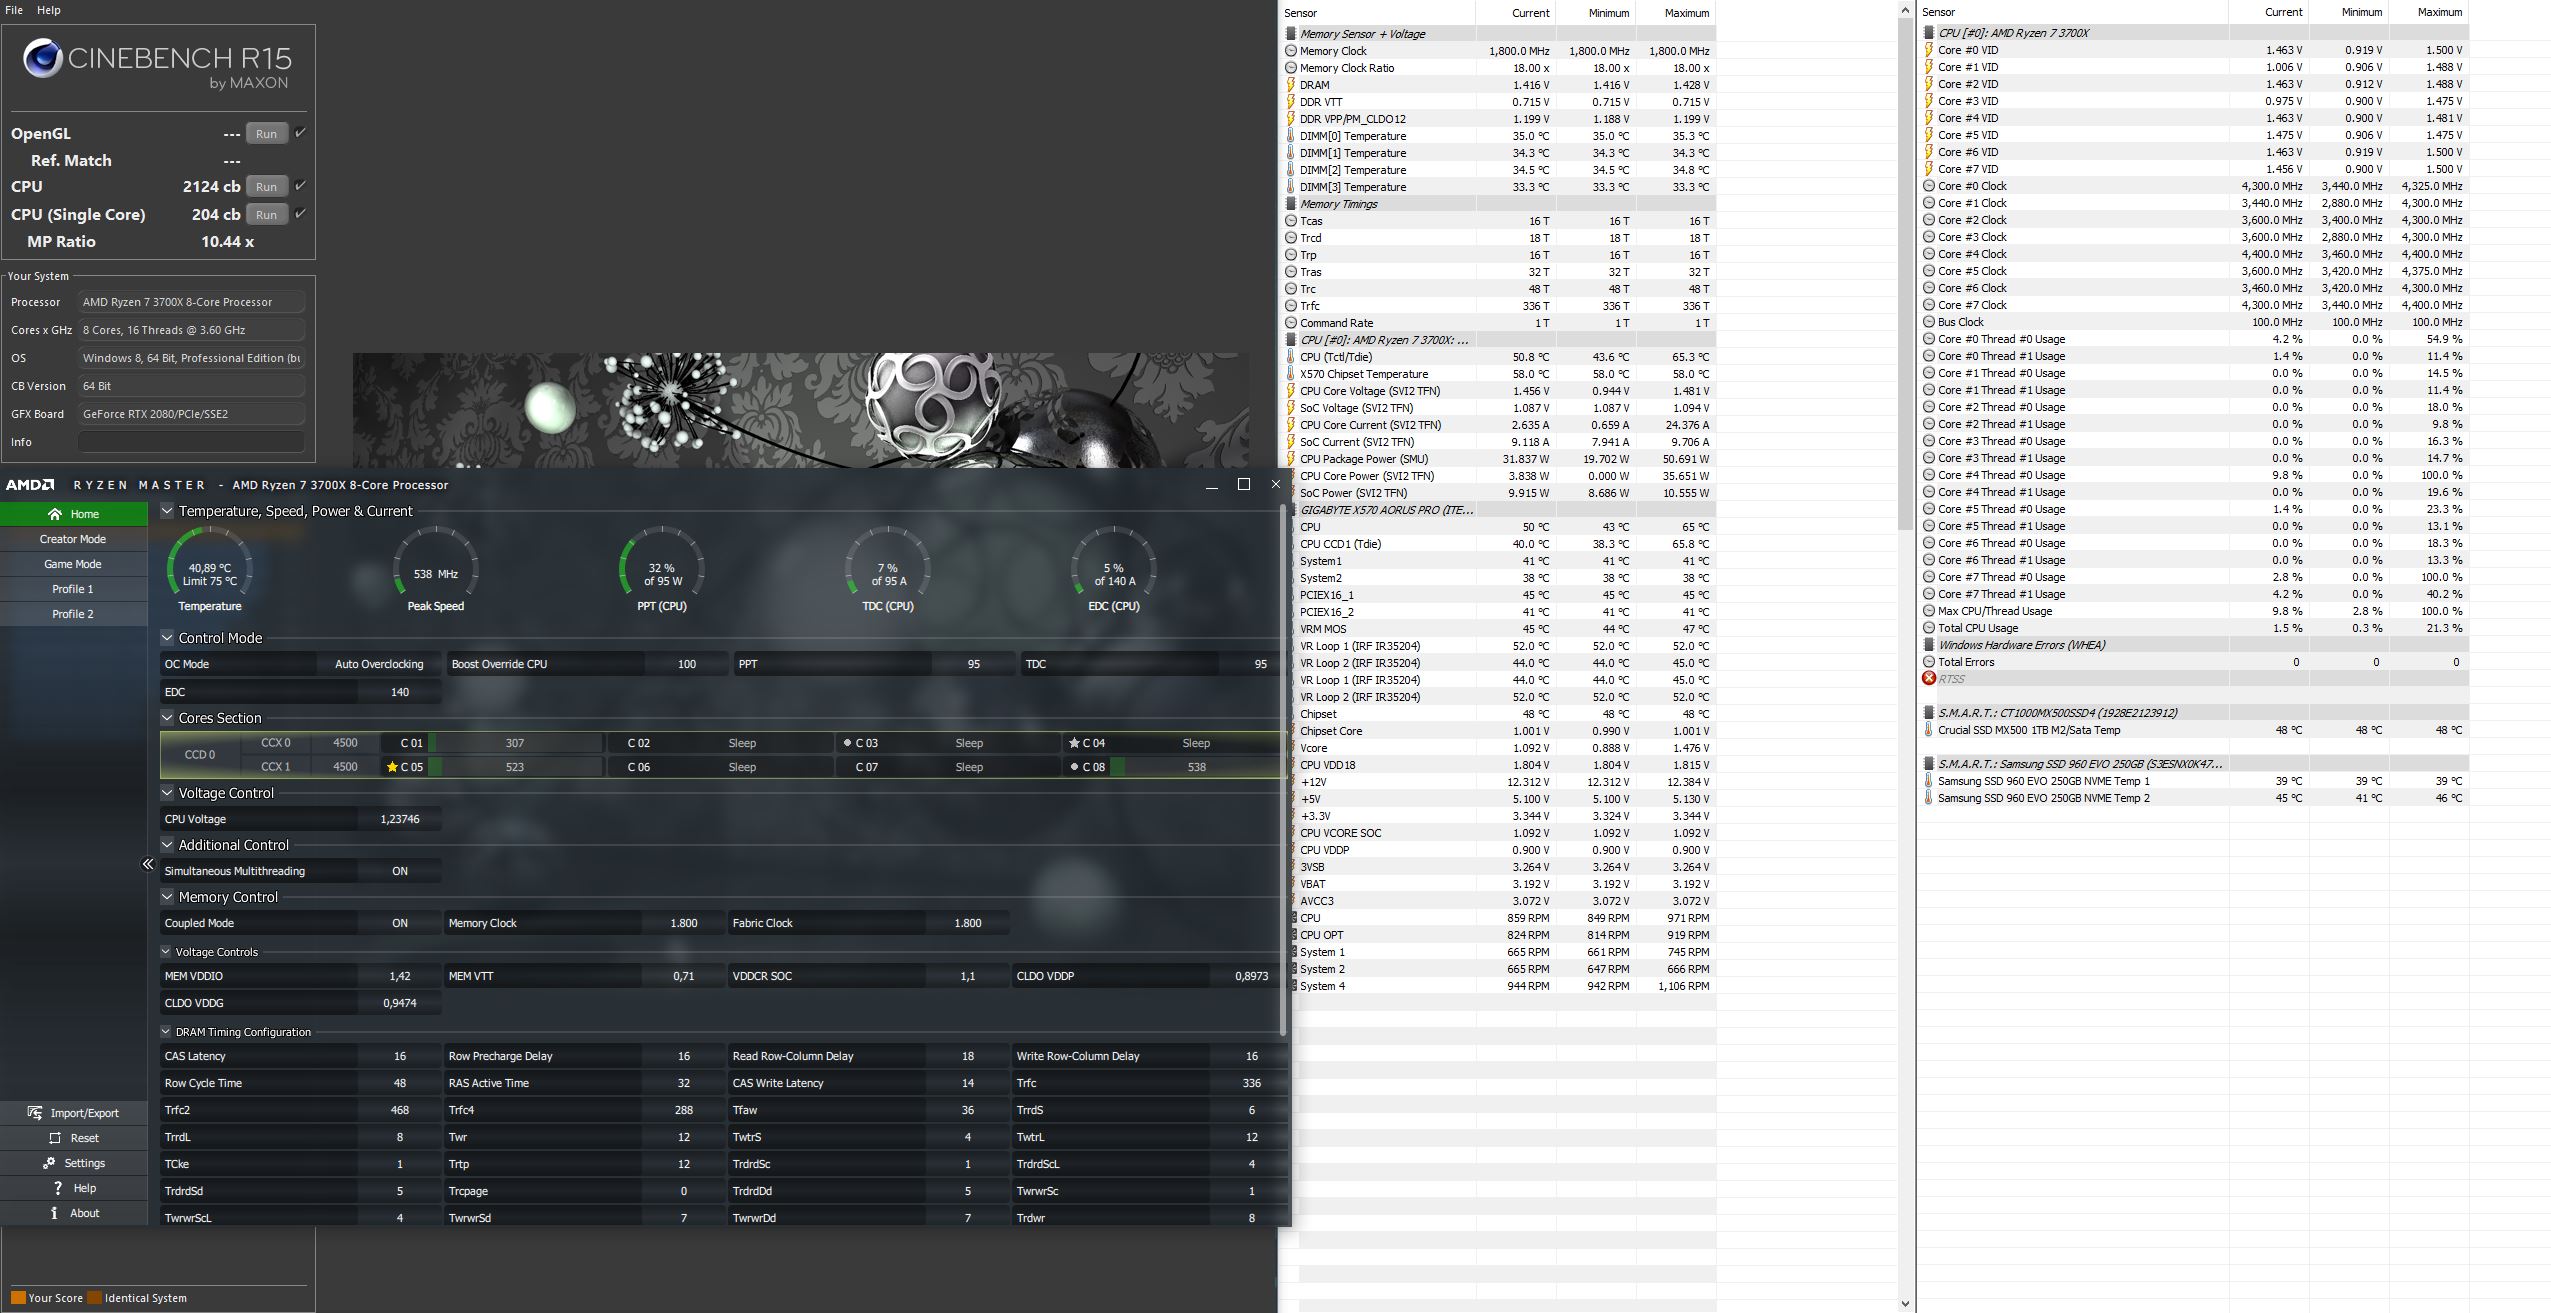Image resolution: width=2551 pixels, height=1313 pixels.
Task: Click the Home house icon
Action: 55,514
